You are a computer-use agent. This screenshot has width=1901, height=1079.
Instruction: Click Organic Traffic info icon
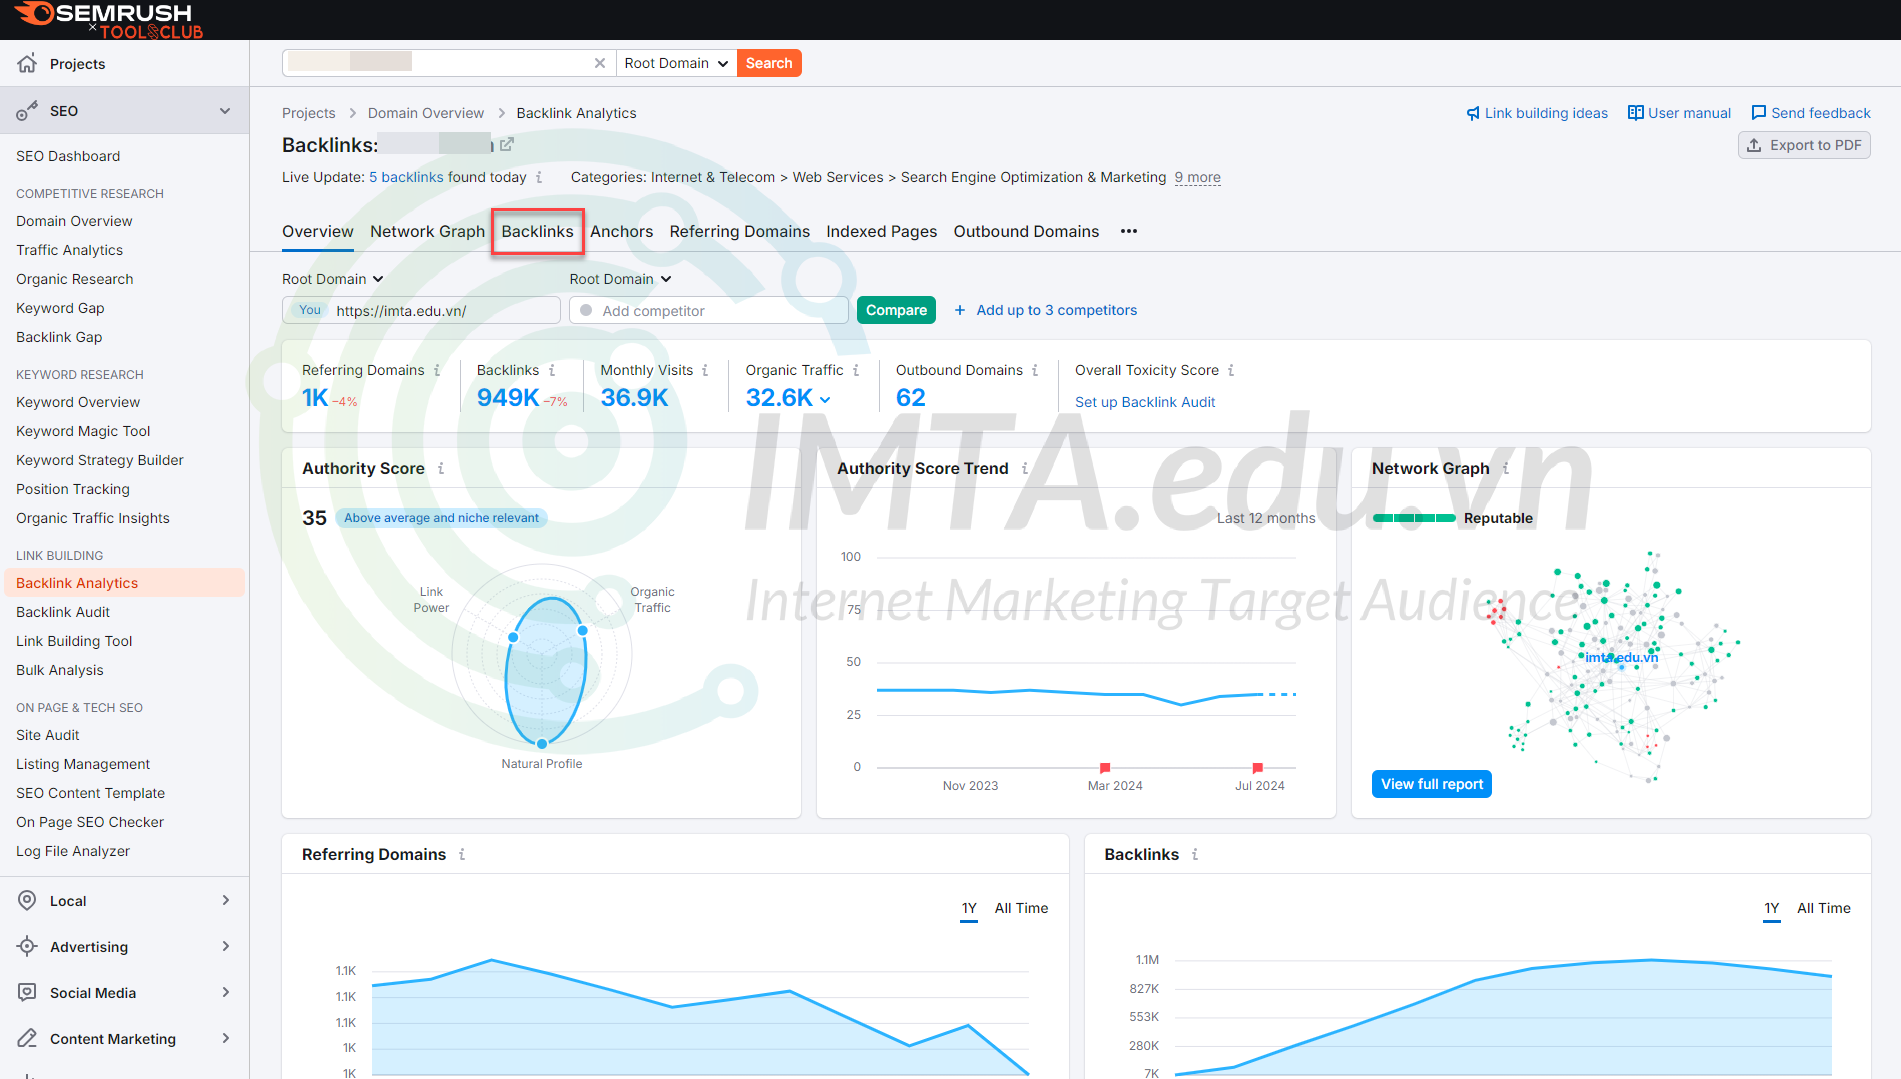click(x=856, y=370)
